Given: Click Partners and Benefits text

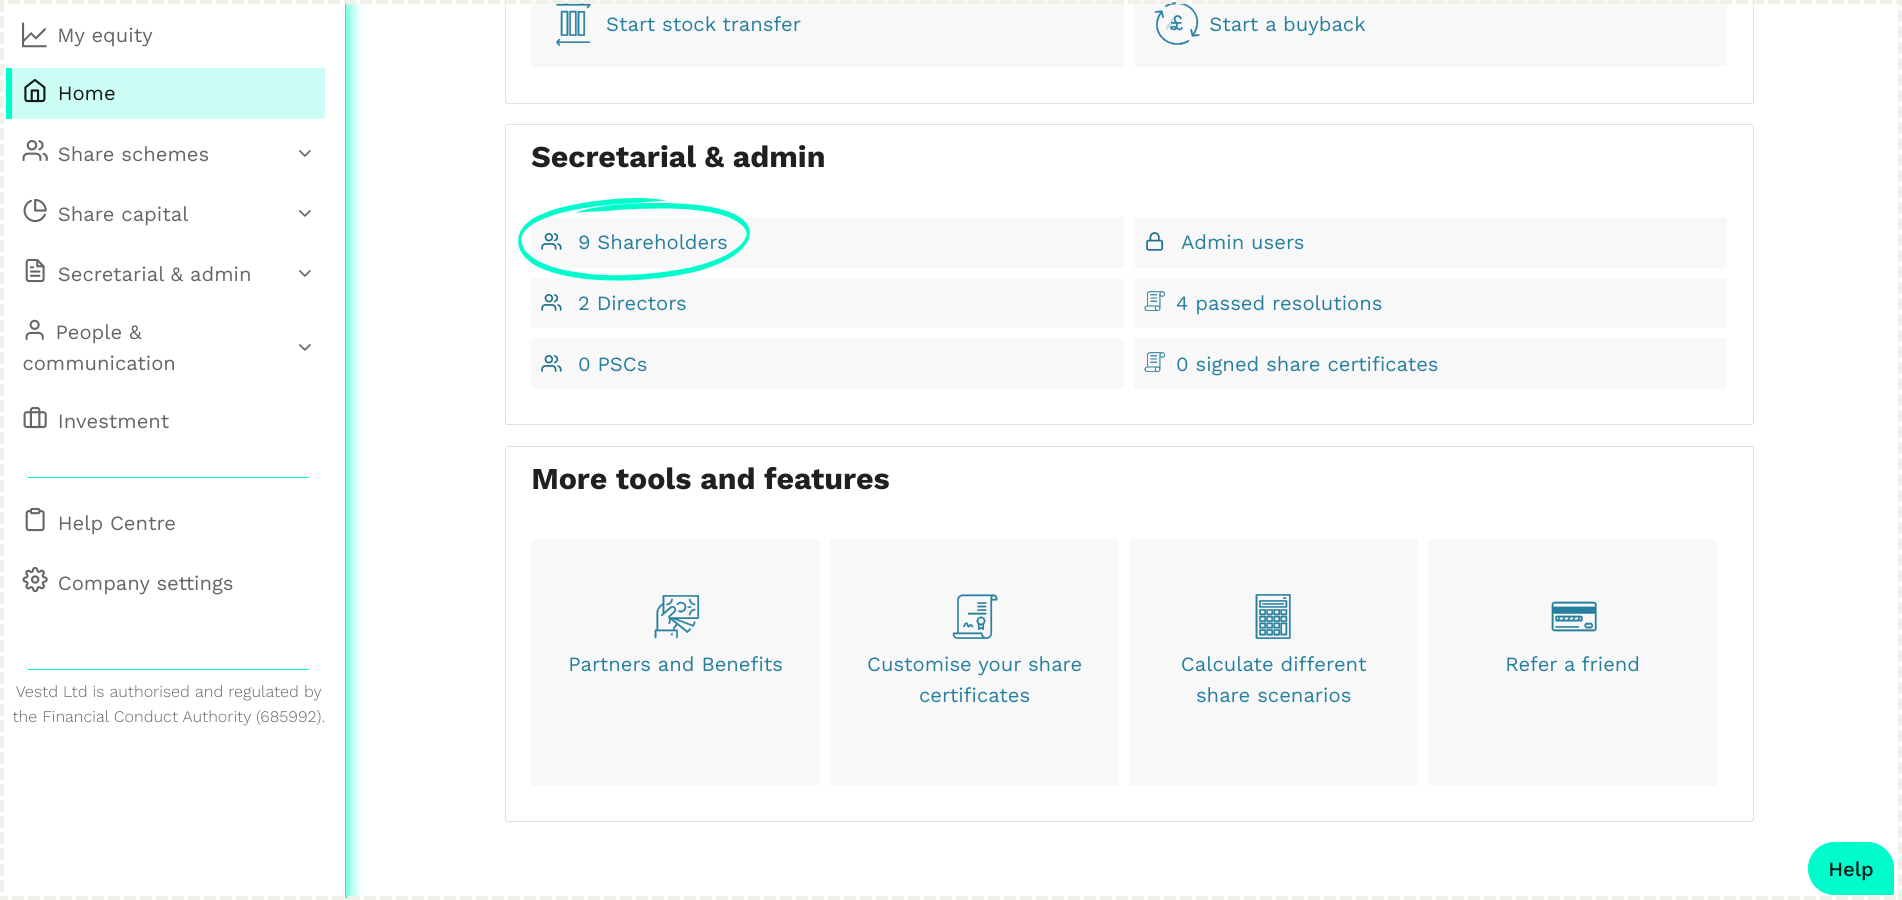Looking at the screenshot, I should (676, 664).
